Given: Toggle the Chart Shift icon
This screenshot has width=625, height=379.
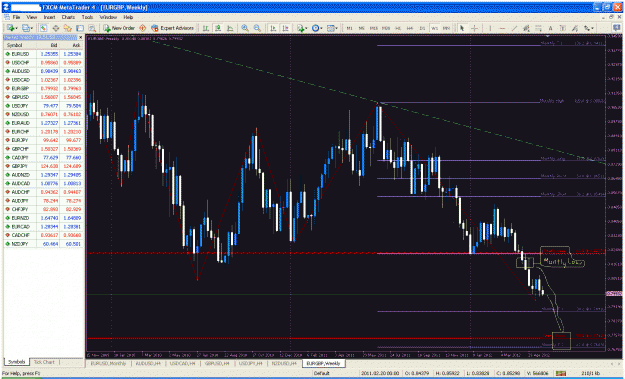Looking at the screenshot, I should click(285, 28).
